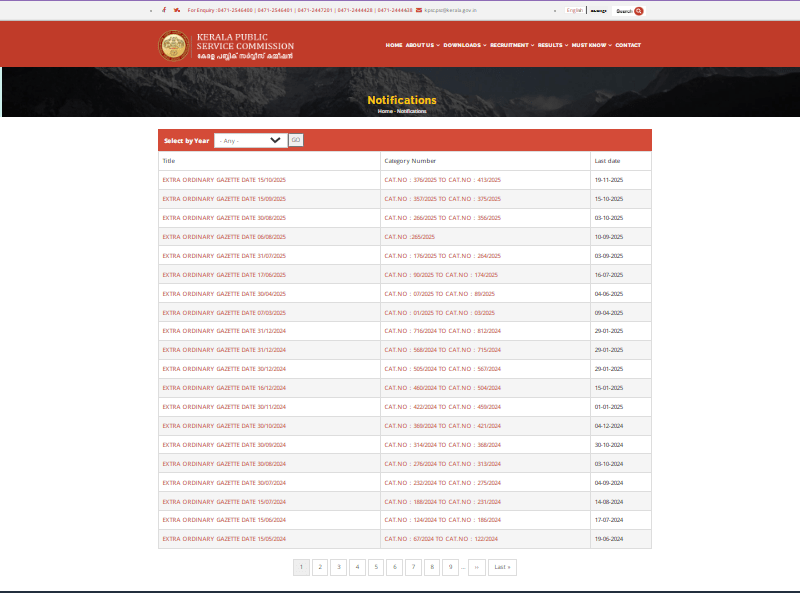Screen dimensions: 800x593
Task: Click the Home breadcrumb under Notifications heading
Action: 384,111
